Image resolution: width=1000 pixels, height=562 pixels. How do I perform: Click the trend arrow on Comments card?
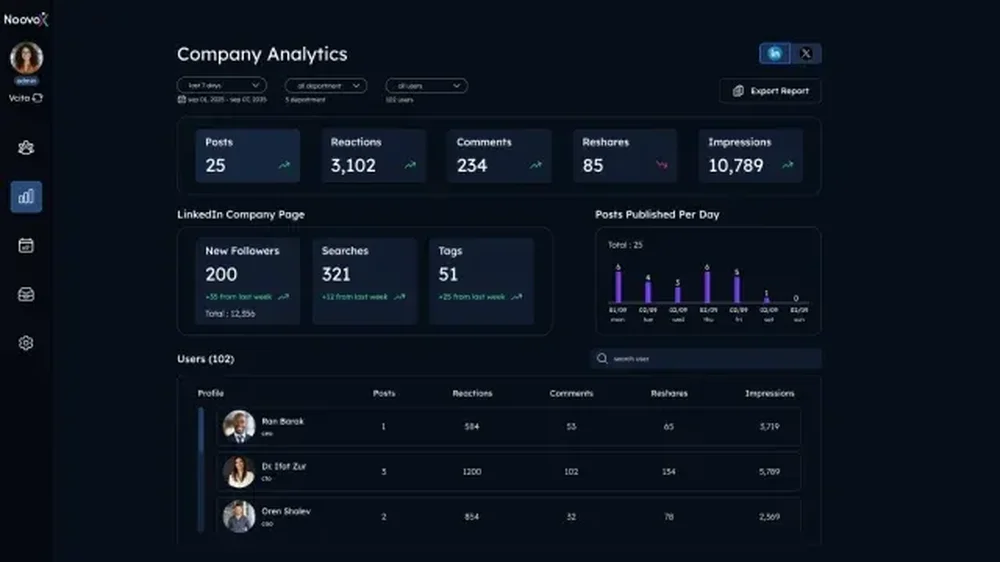point(536,165)
